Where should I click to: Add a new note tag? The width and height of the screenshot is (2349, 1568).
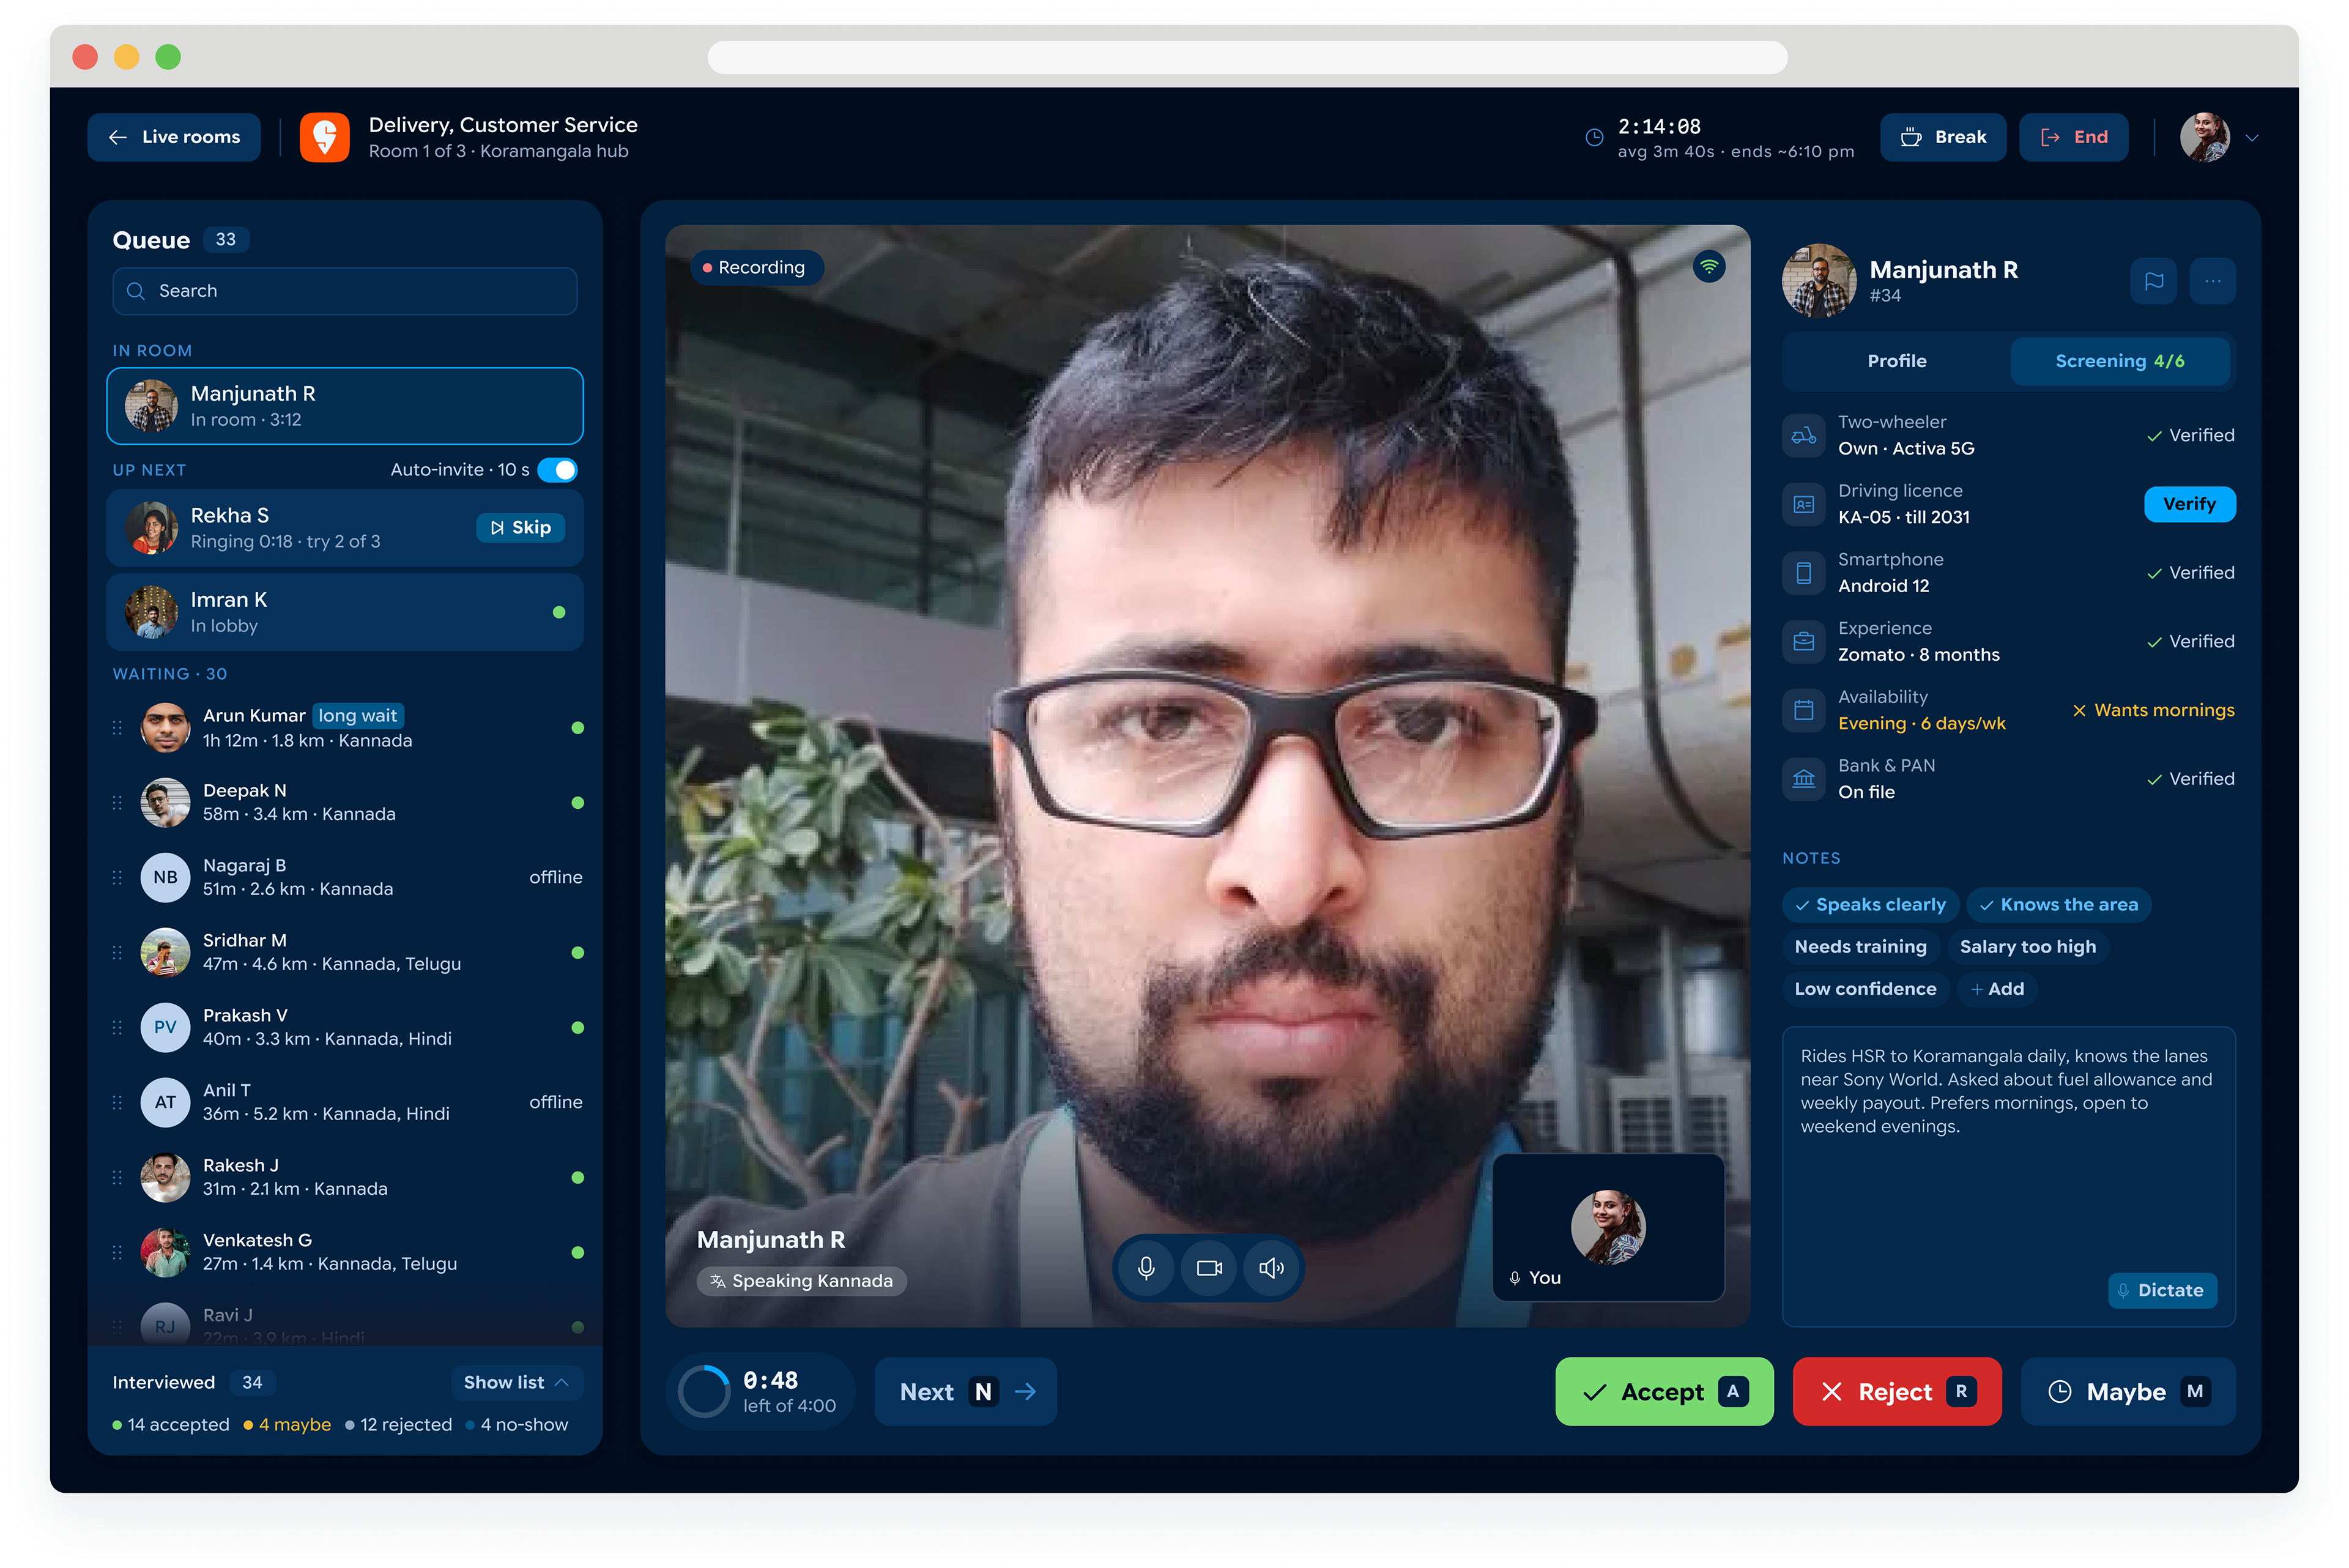coord(1997,989)
